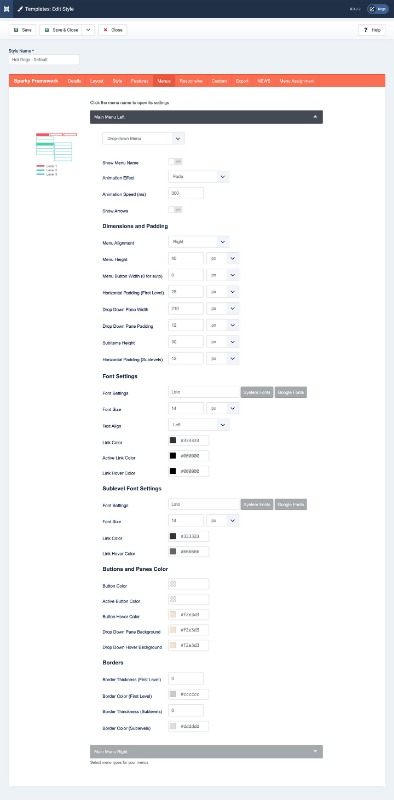Screen dimensions: 394x800
Task: Click the Button Hover Color swatch
Action: click(x=173, y=615)
